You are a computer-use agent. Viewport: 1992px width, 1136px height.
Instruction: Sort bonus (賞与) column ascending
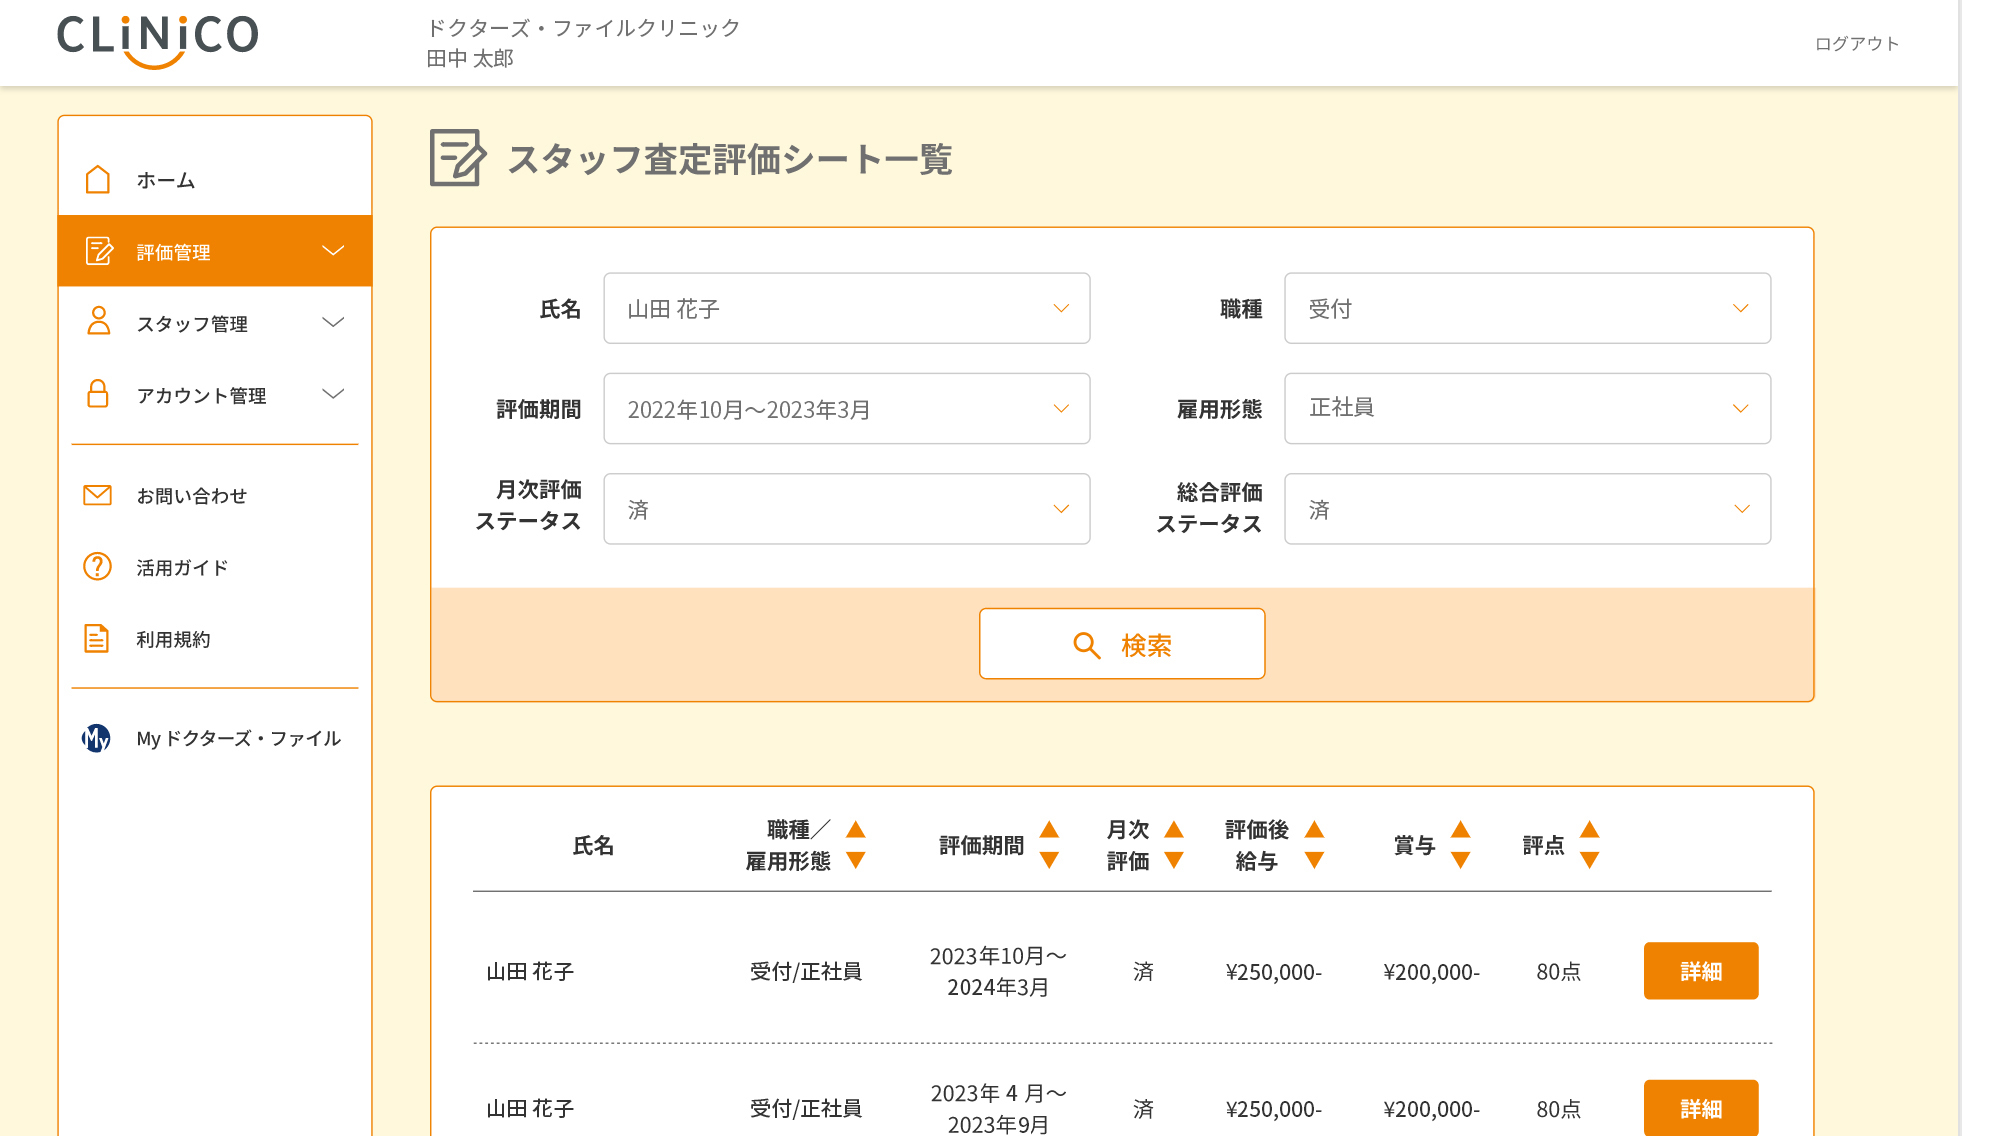pos(1460,830)
